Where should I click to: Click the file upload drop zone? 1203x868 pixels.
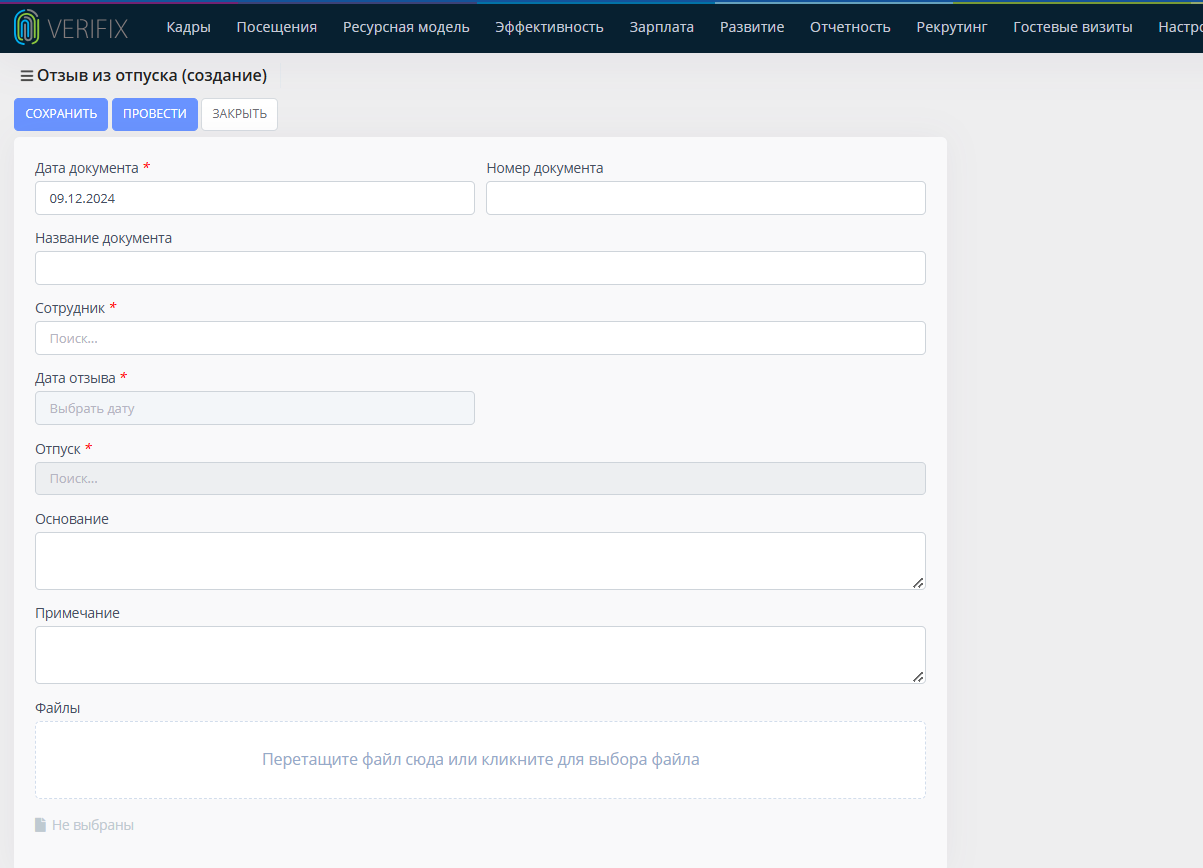(x=480, y=760)
